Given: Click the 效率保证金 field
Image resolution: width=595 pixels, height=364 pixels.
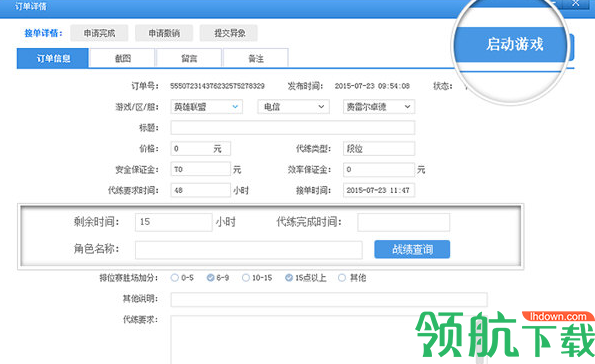Looking at the screenshot, I should coord(379,169).
